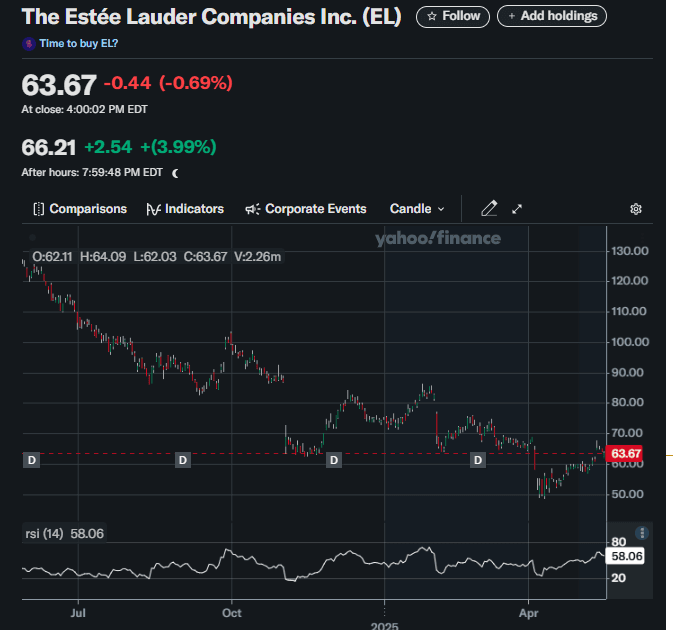This screenshot has height=630, width=673.
Task: Open the Indicators menu
Action: click(185, 209)
